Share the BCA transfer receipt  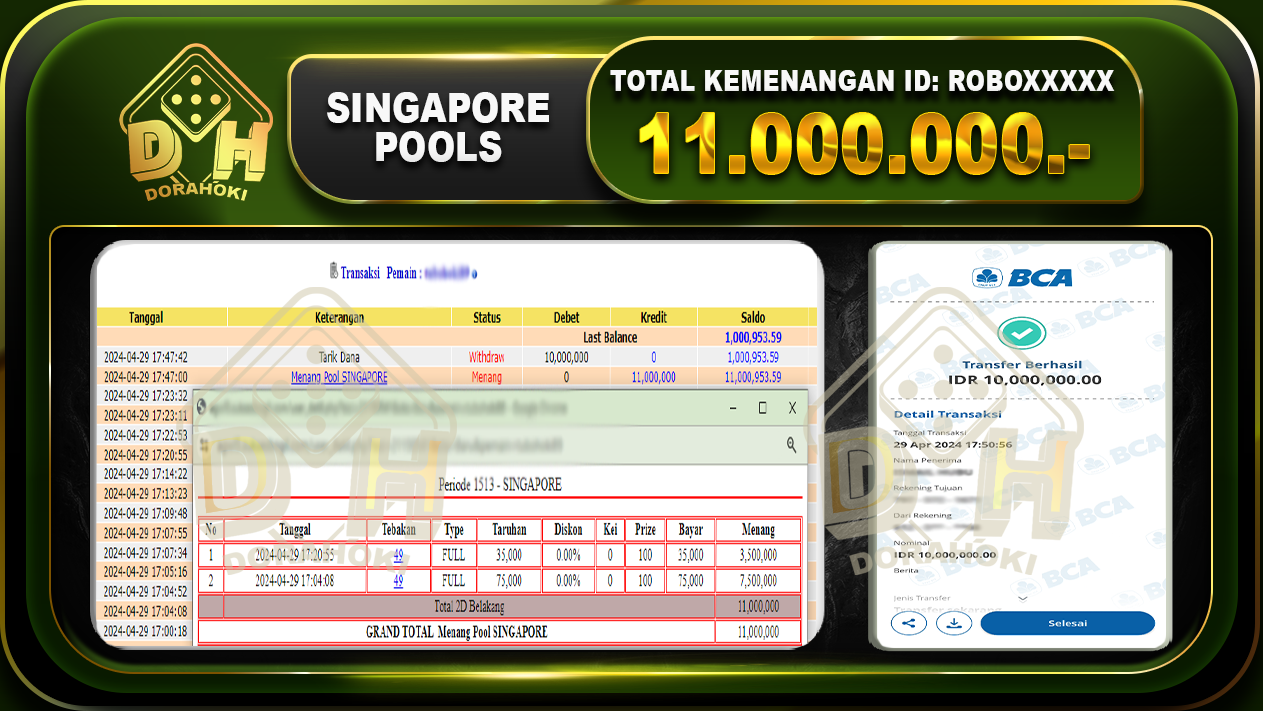click(x=908, y=622)
